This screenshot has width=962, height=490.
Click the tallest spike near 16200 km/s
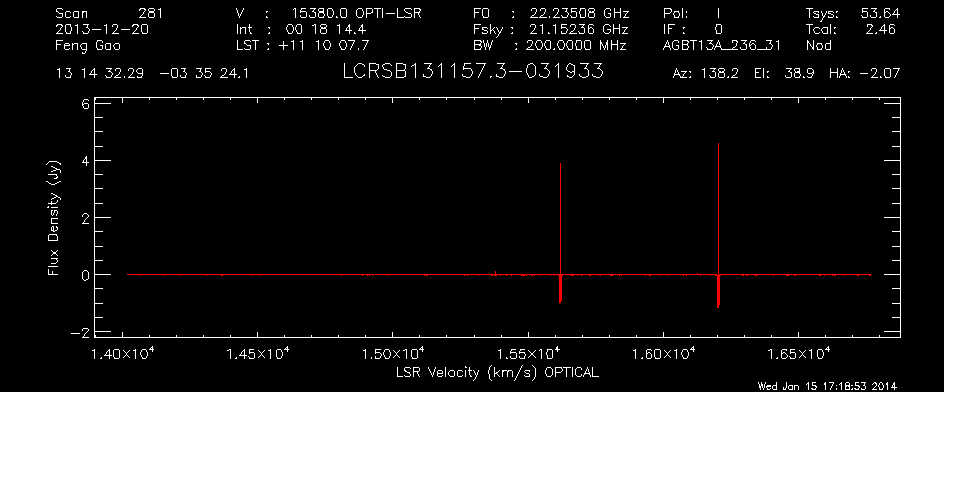tap(718, 225)
